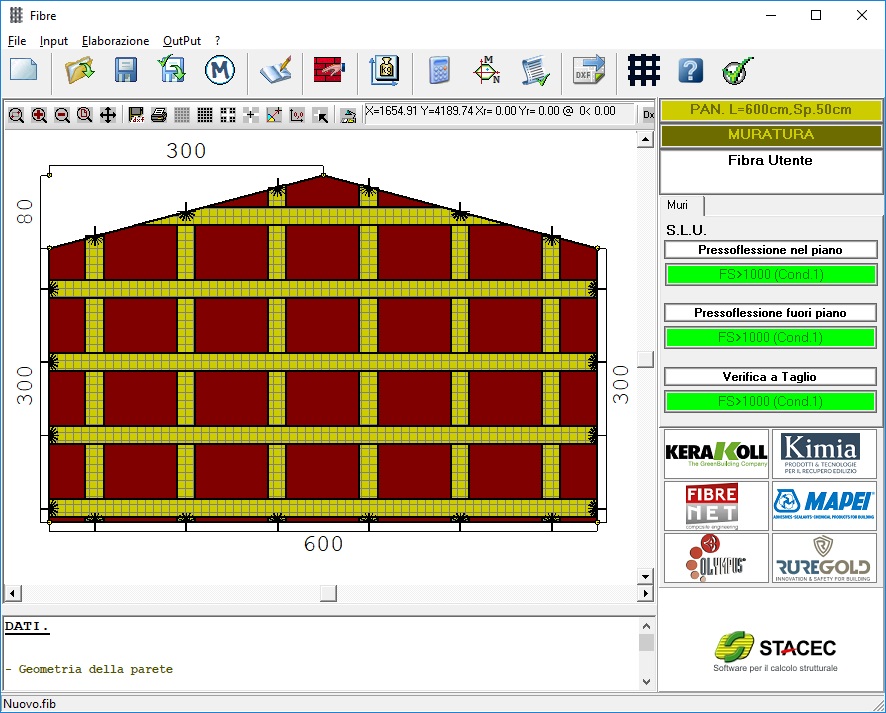The width and height of the screenshot is (886, 713).
Task: Zoom in with red plus magnifier
Action: point(39,115)
